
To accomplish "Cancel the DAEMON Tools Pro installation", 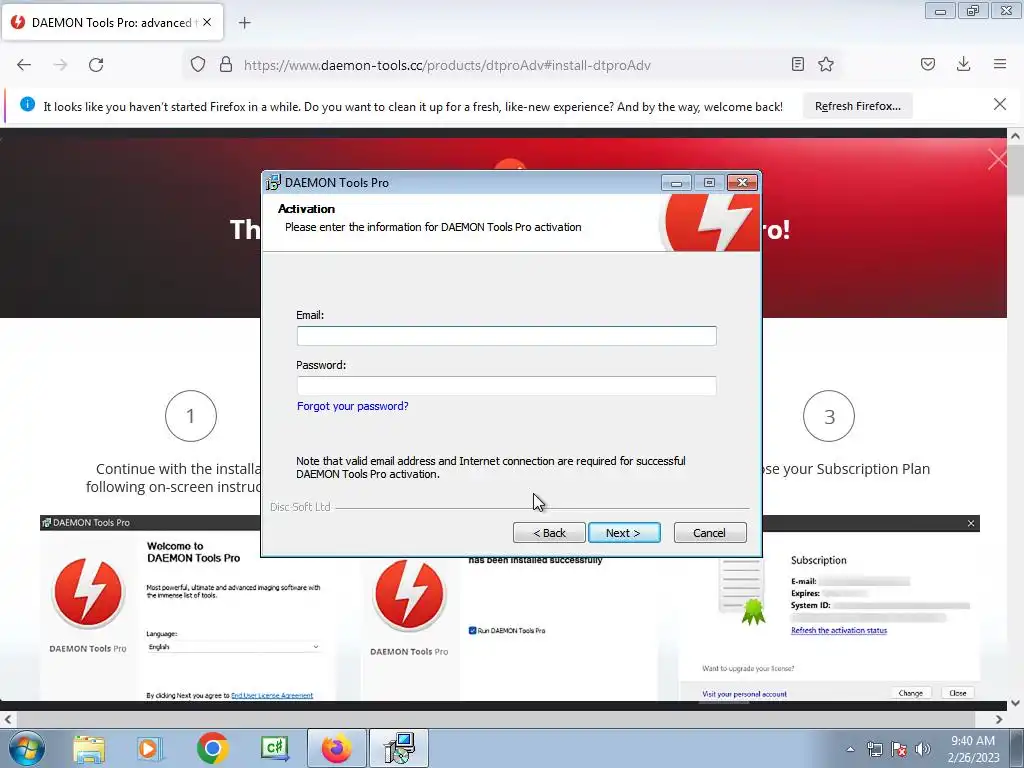I will click(709, 533).
